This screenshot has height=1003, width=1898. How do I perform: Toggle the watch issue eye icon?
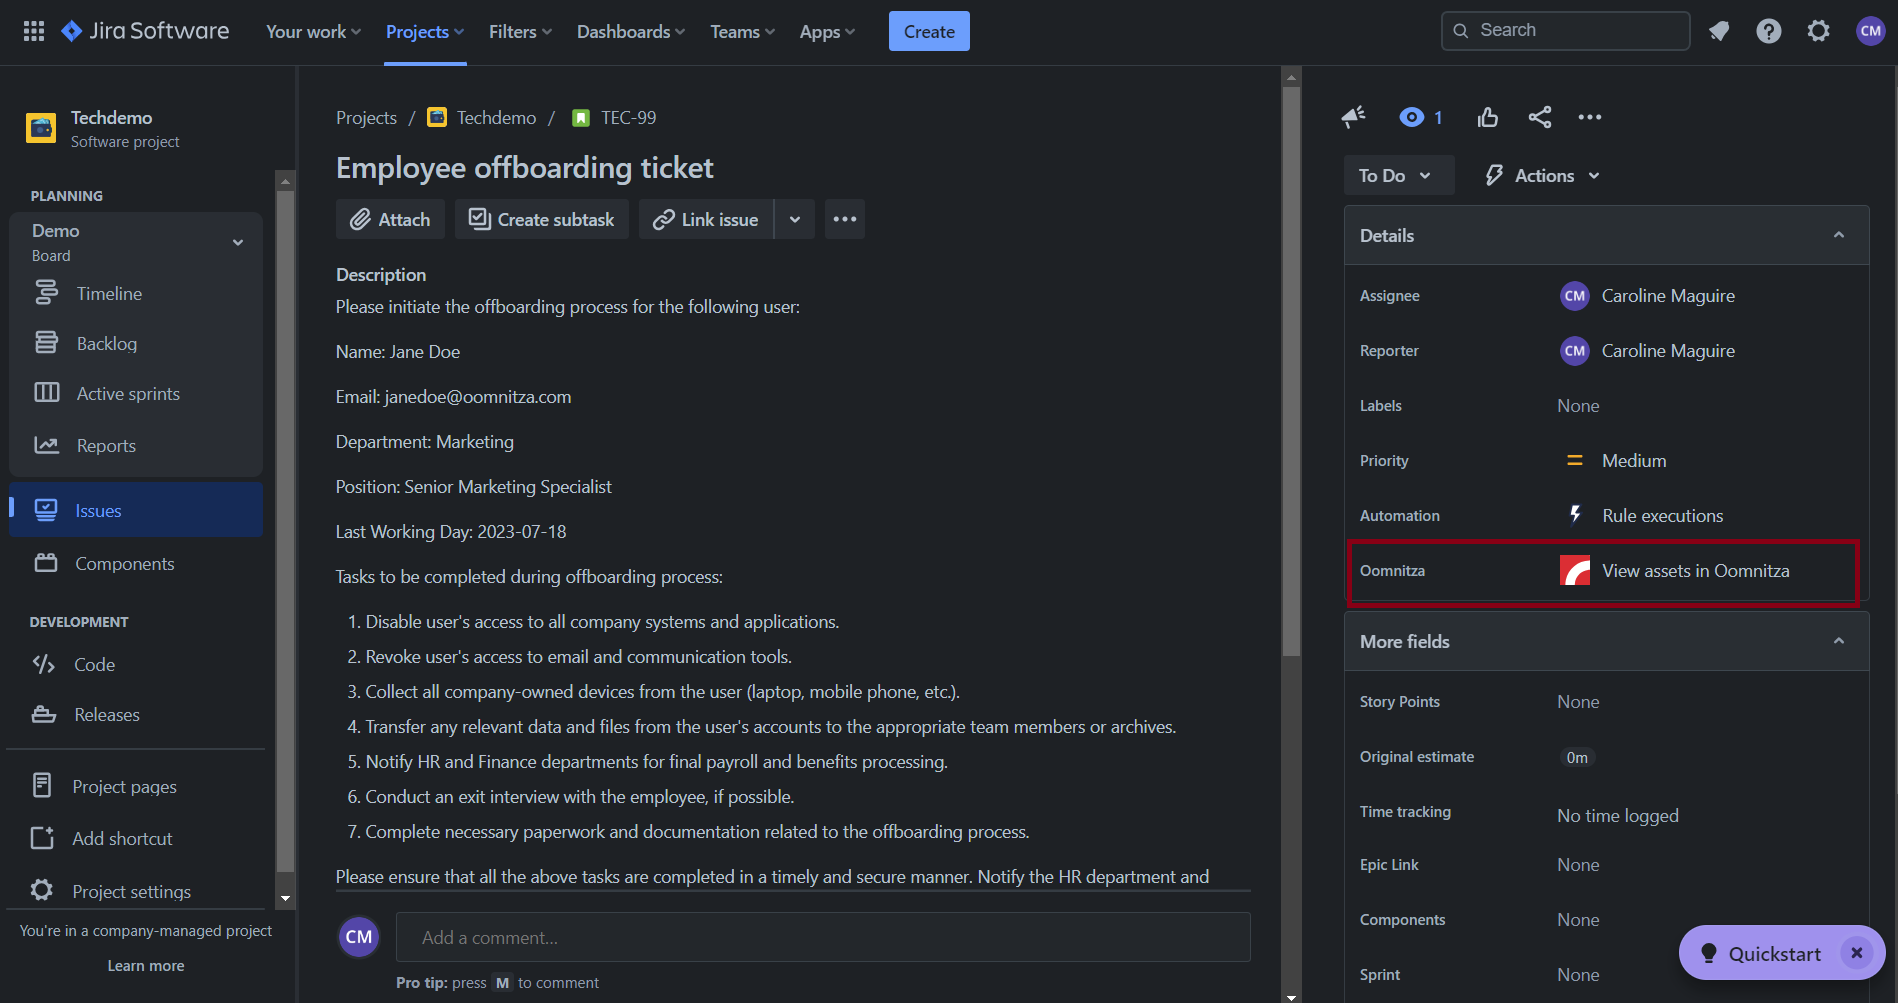(1411, 118)
